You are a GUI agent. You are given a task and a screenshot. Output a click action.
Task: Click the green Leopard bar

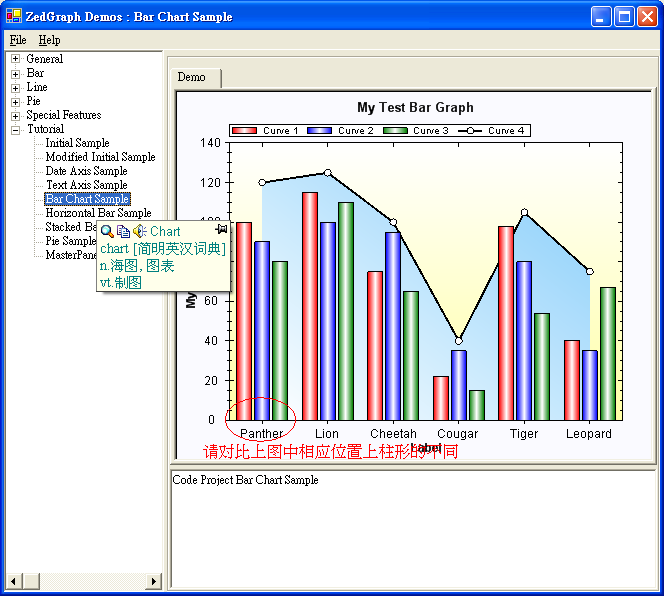pyautogui.click(x=608, y=354)
